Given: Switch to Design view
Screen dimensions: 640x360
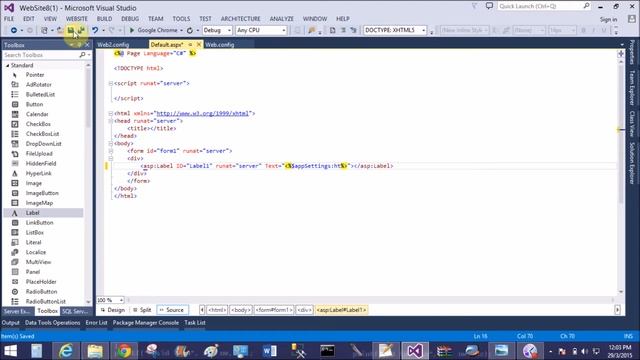Looking at the screenshot, I should (x=113, y=310).
